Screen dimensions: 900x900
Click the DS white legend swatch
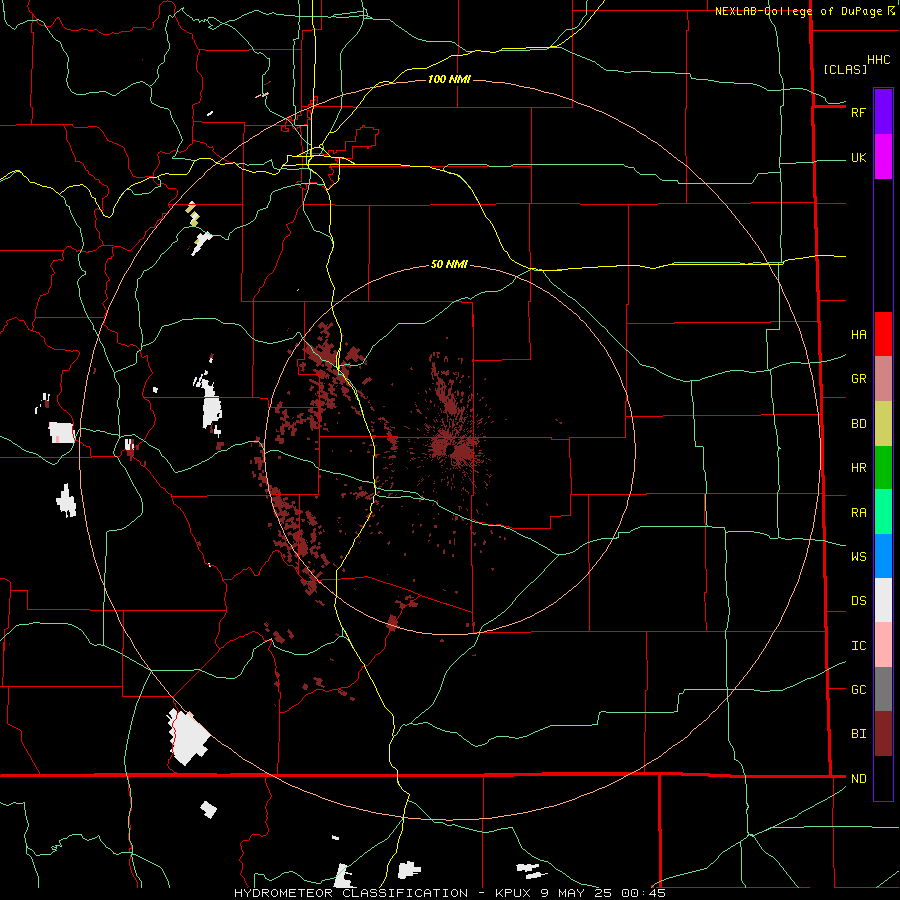[883, 600]
